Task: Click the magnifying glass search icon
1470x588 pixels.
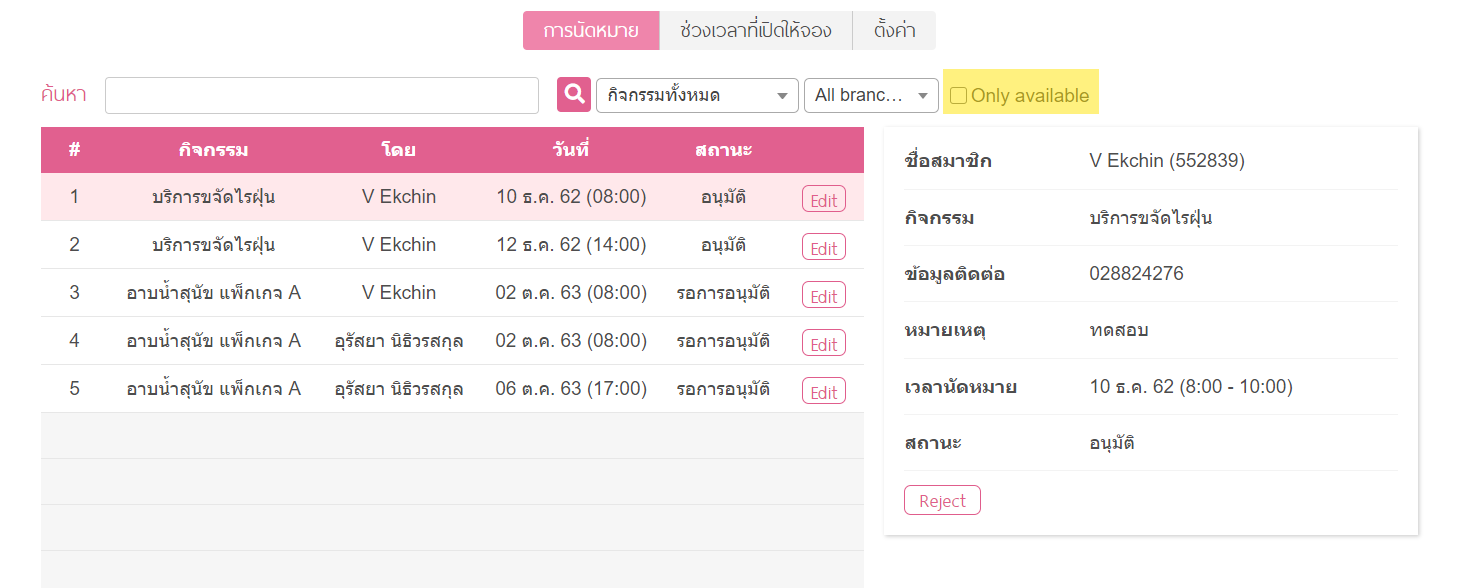Action: [x=574, y=95]
